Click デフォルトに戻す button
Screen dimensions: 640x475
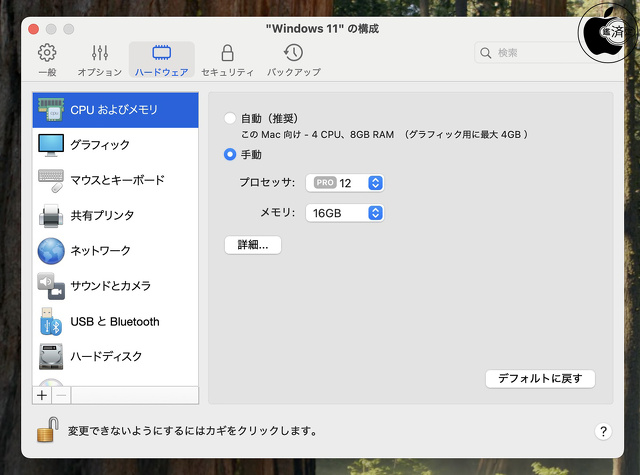[x=540, y=379]
